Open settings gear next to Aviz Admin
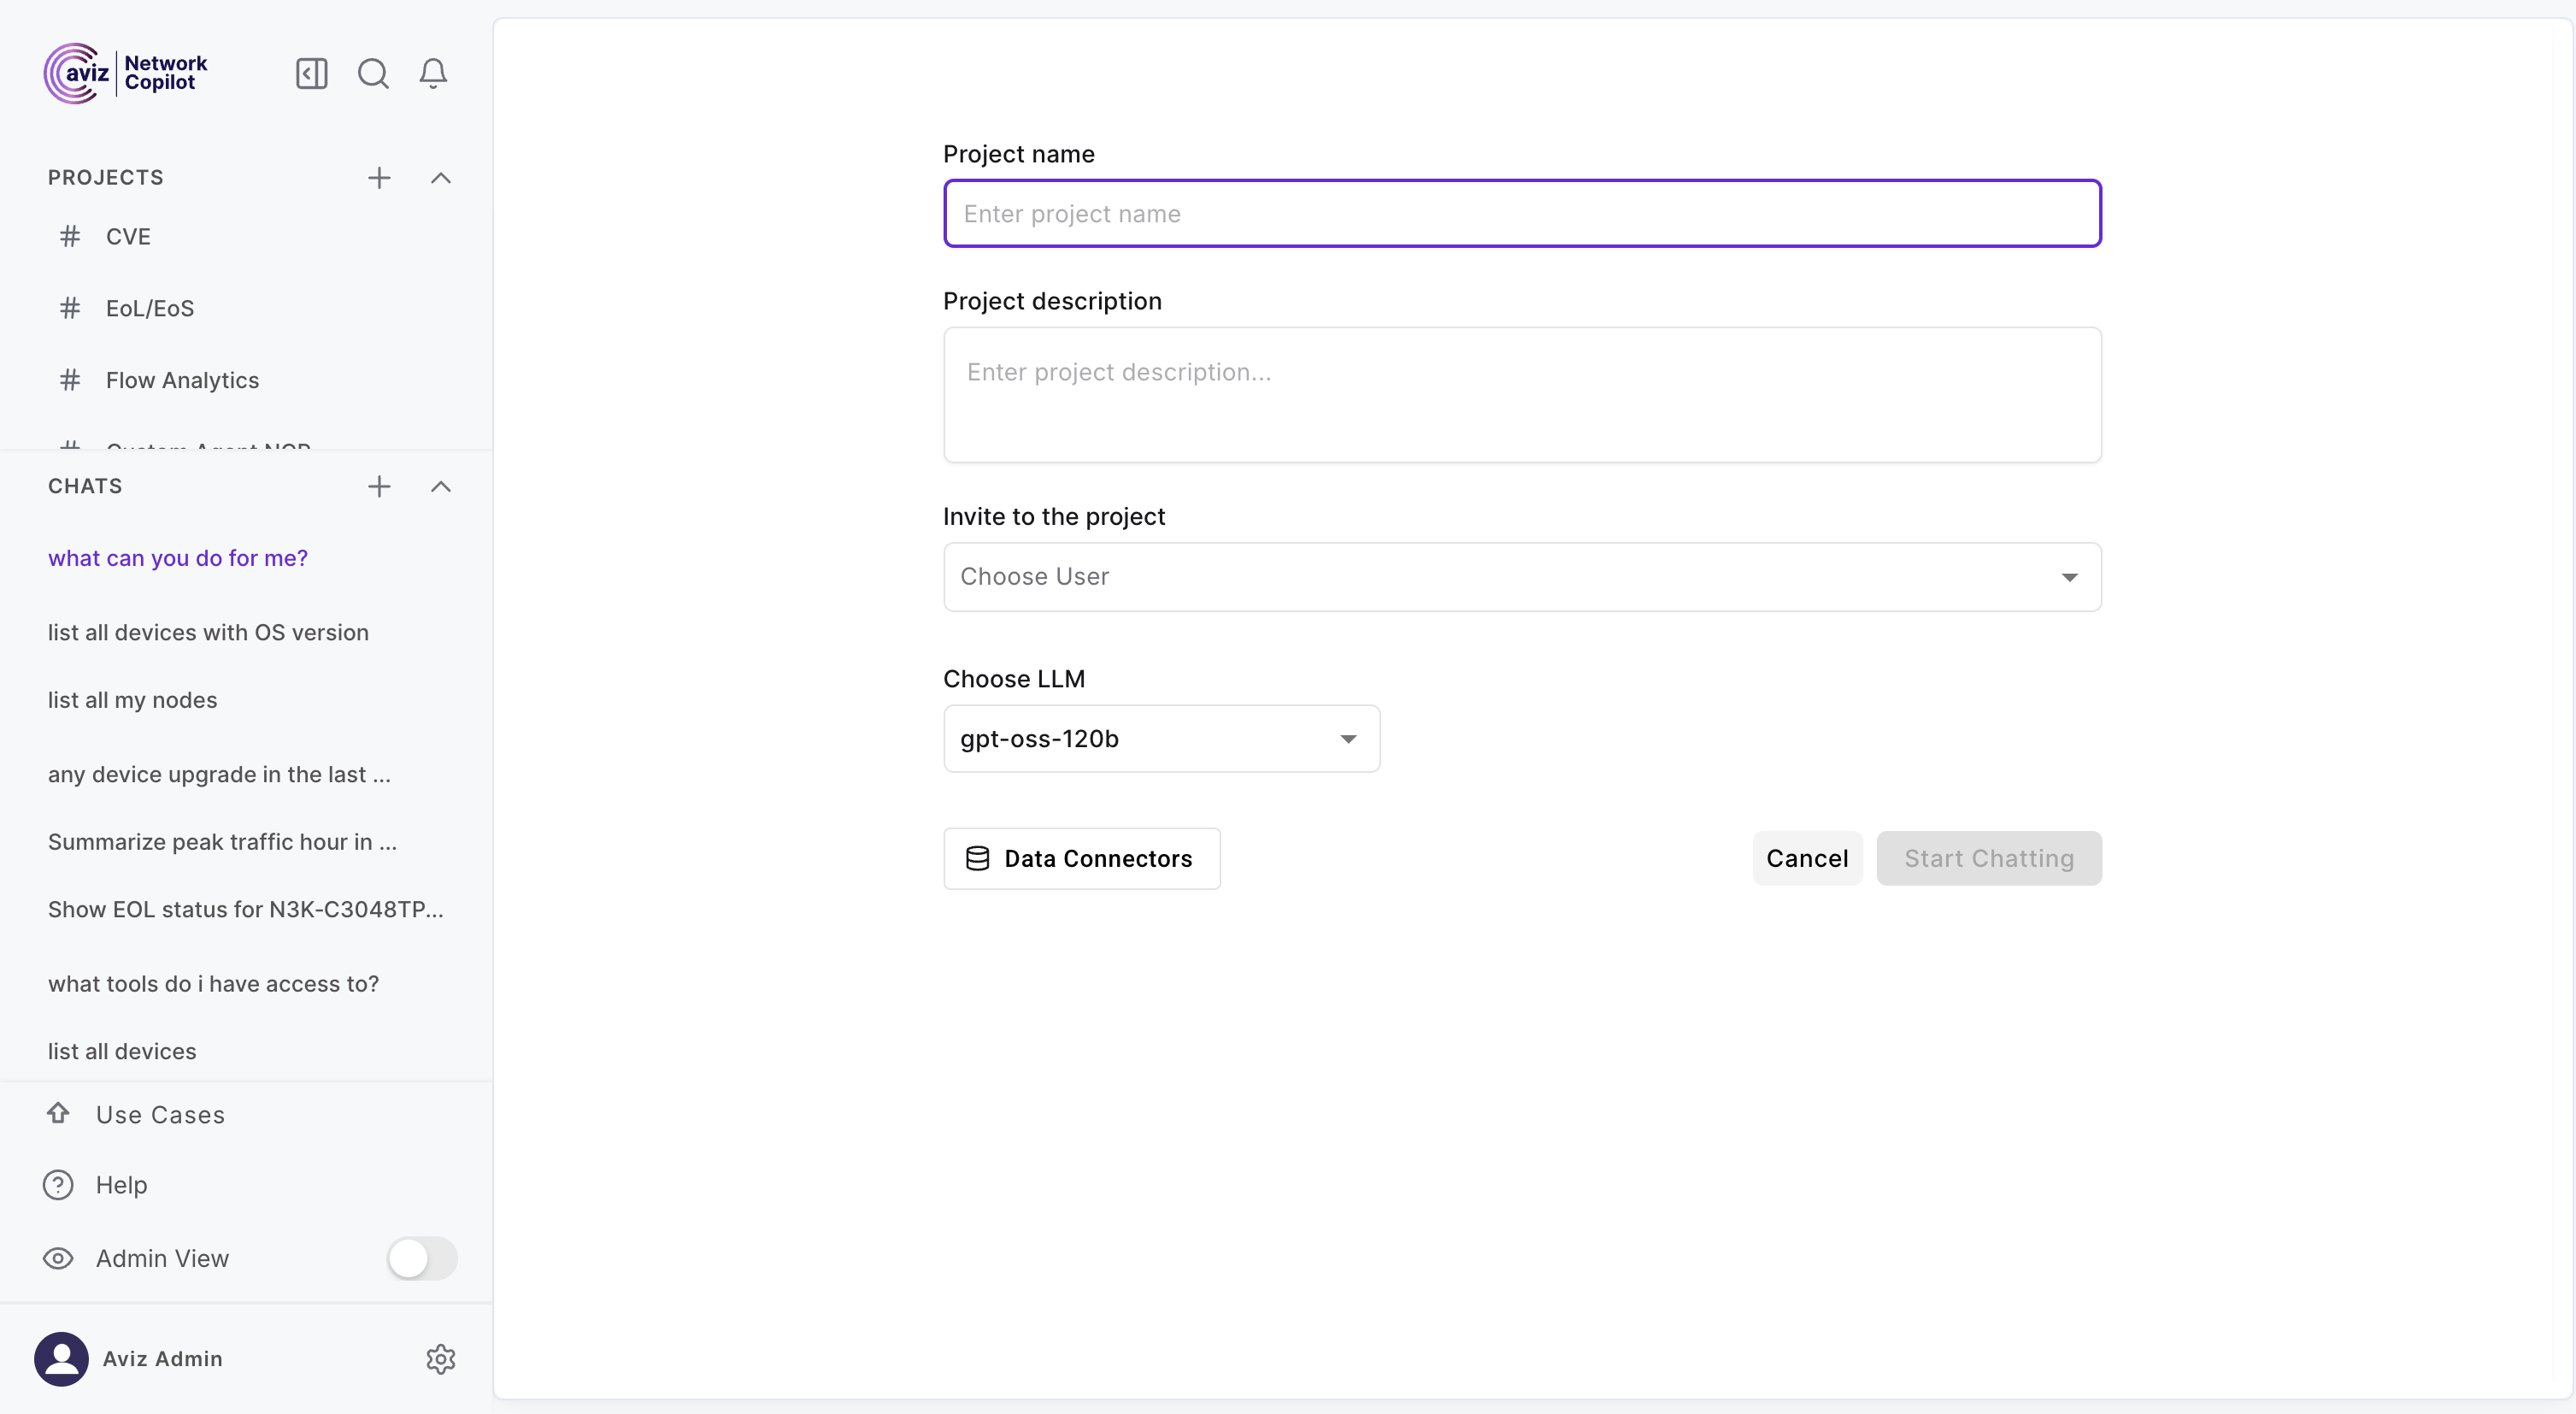2576x1414 pixels. point(441,1358)
